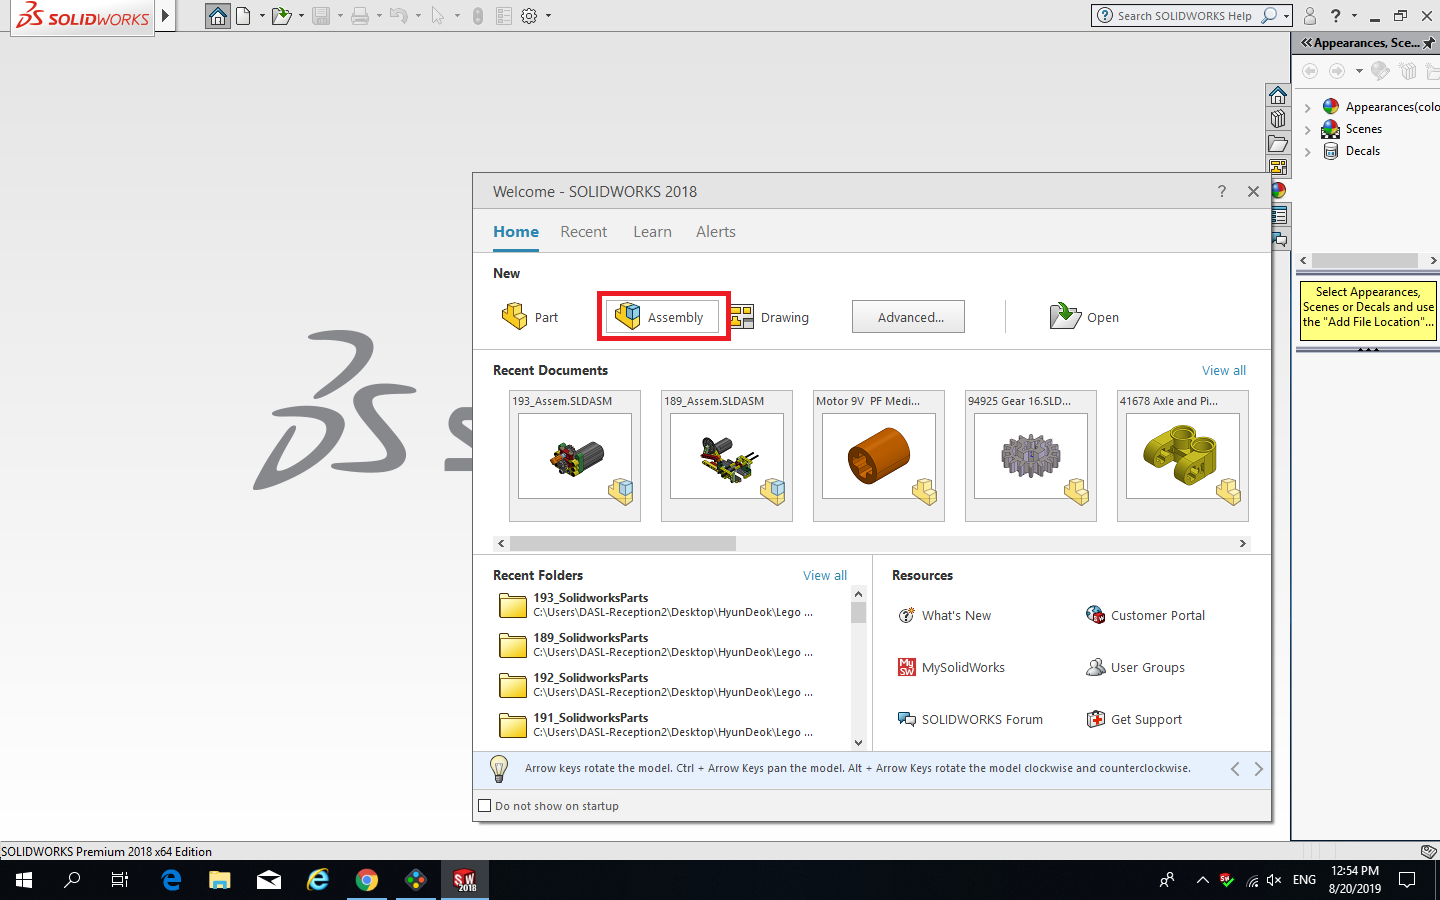
Task: Expand the Appearances(color) tree node
Action: coord(1307,107)
